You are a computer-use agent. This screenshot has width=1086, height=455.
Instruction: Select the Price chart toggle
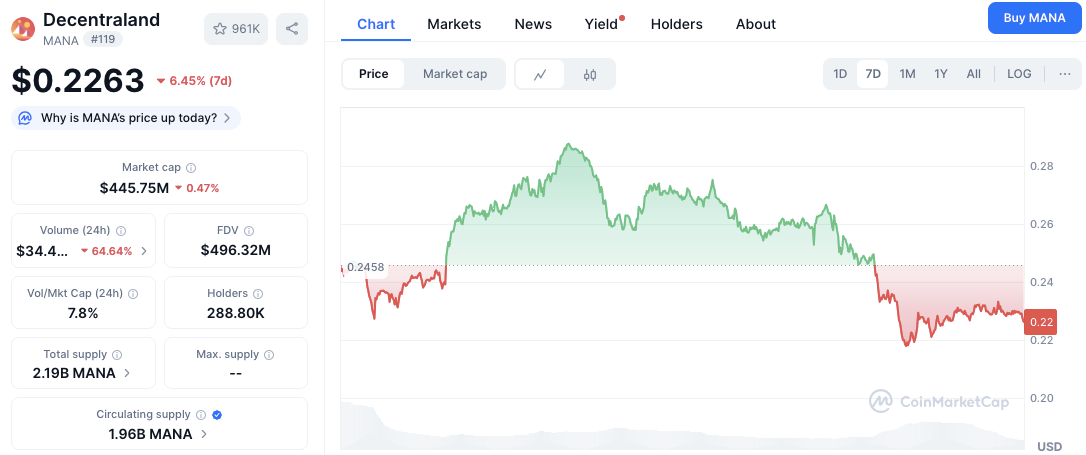point(374,74)
